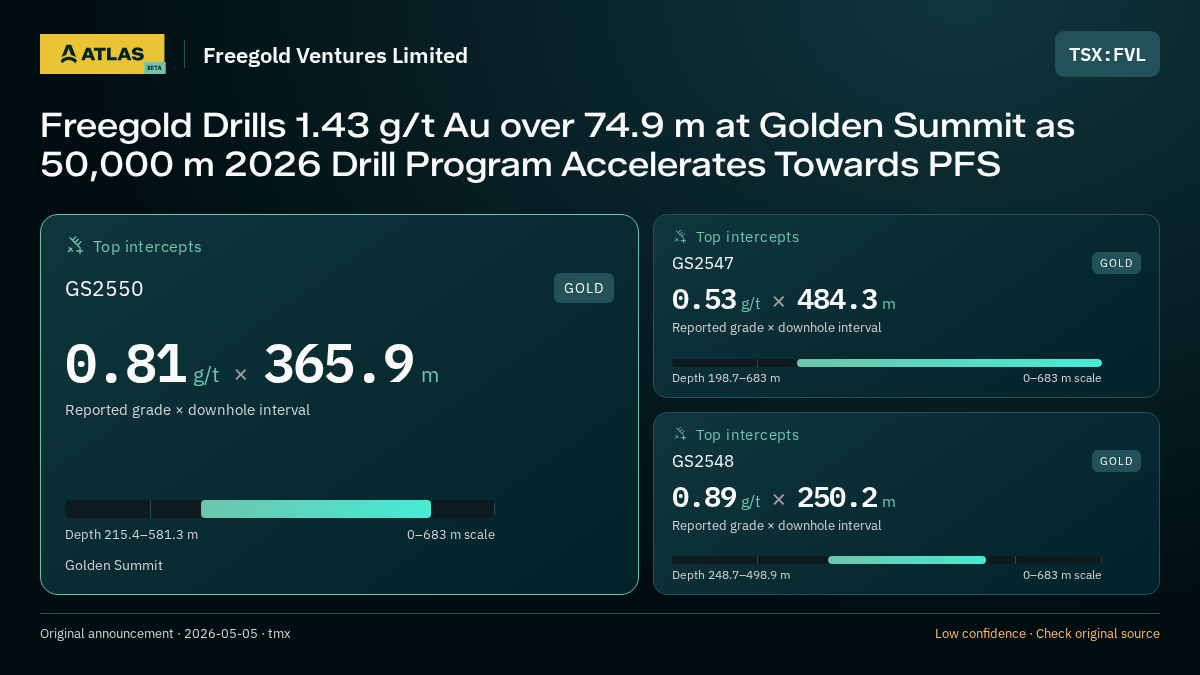Viewport: 1200px width, 675px height.
Task: Click the GS2548 depth interval bar
Action: click(x=887, y=560)
